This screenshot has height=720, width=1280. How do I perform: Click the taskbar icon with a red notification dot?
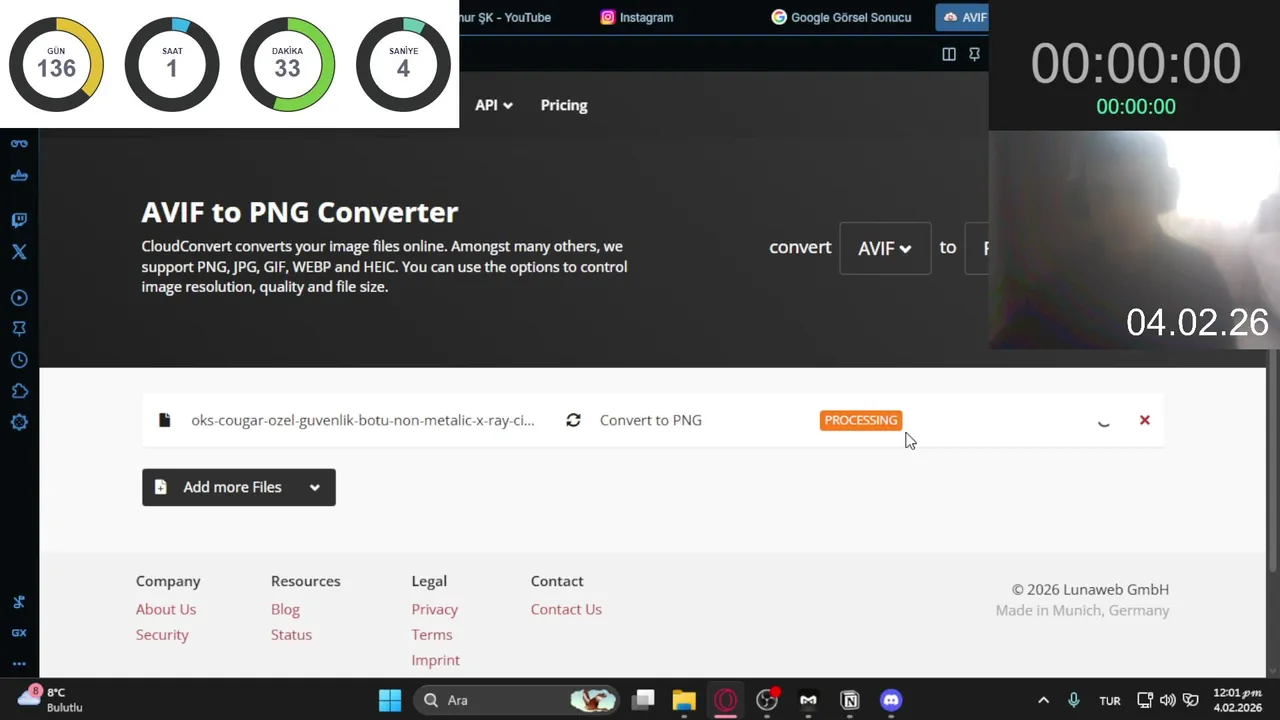click(x=767, y=700)
